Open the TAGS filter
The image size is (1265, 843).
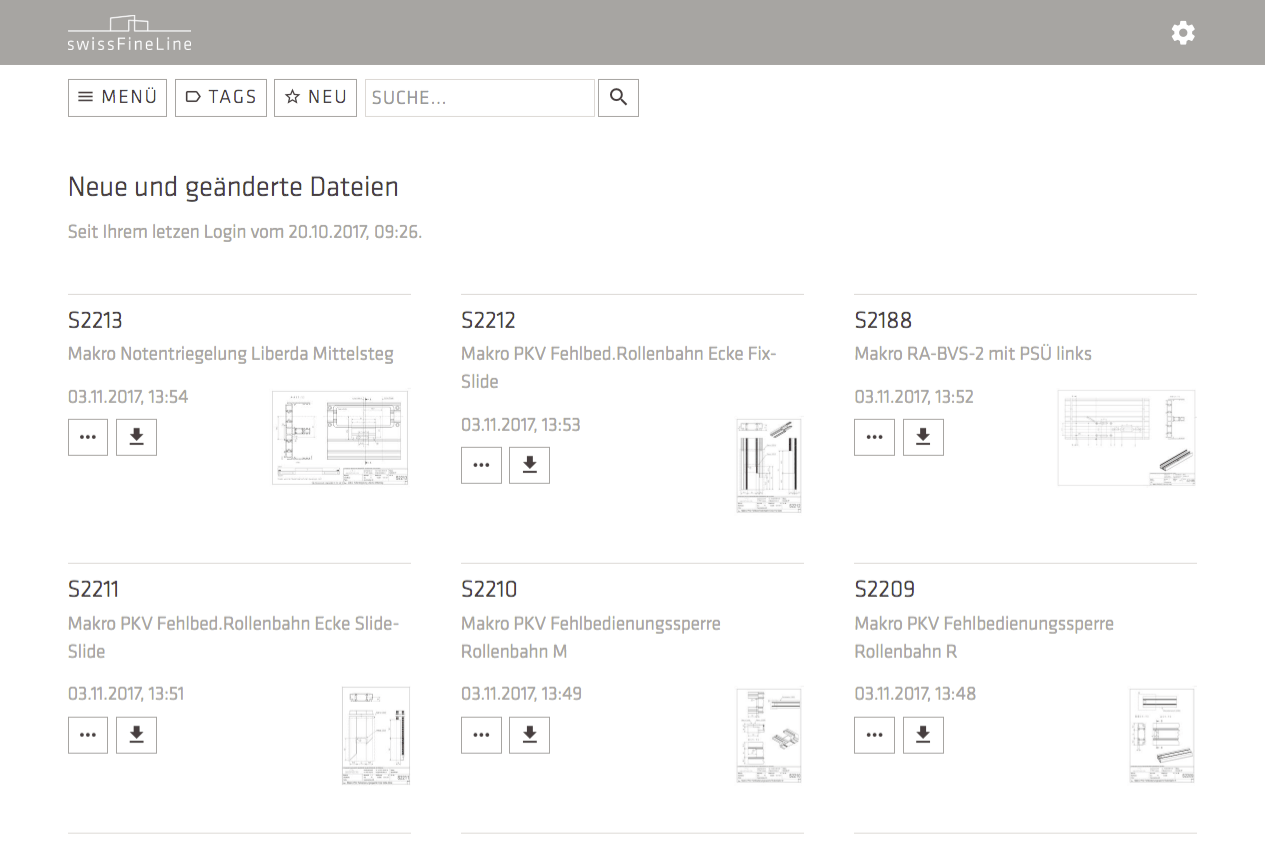(221, 98)
